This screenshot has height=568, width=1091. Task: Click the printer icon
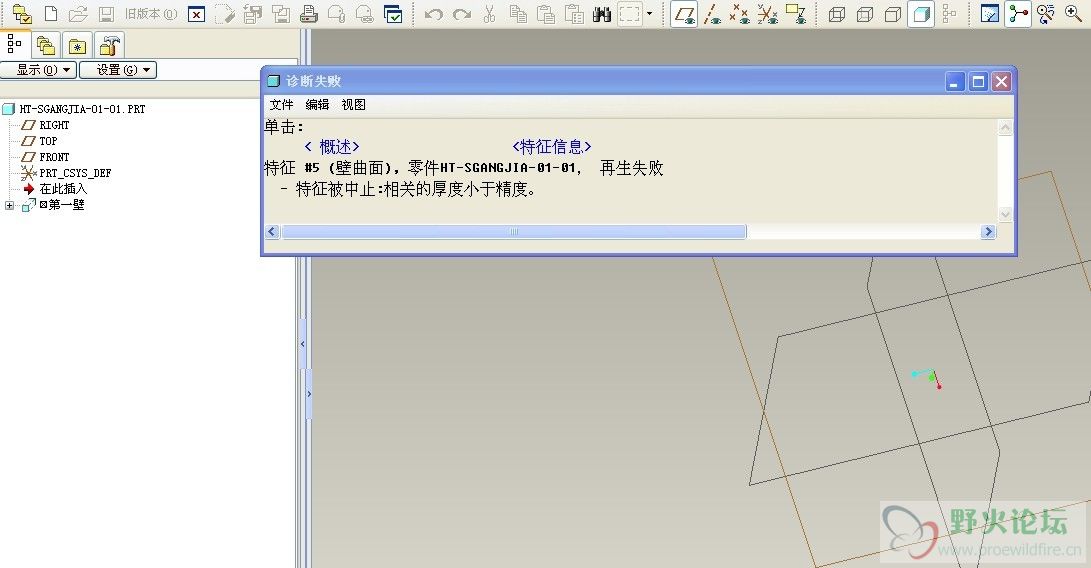point(309,14)
